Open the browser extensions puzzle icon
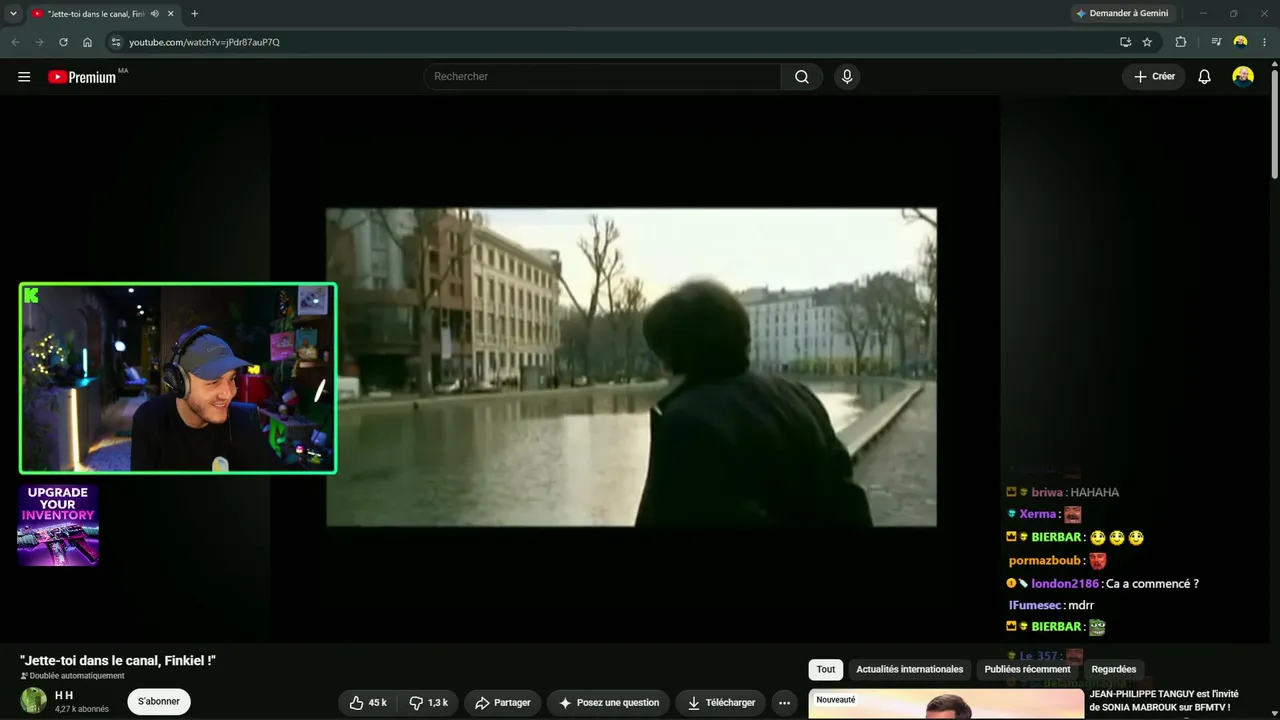The width and height of the screenshot is (1280, 720). [1181, 42]
